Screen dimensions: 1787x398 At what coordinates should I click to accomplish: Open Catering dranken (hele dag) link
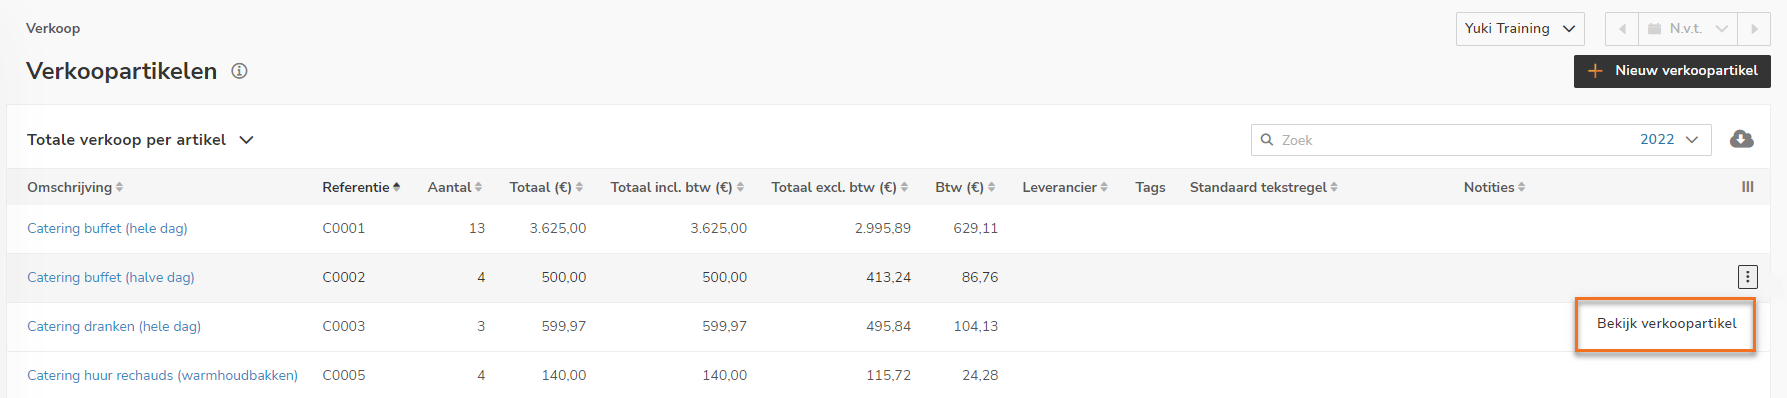pyautogui.click(x=114, y=326)
